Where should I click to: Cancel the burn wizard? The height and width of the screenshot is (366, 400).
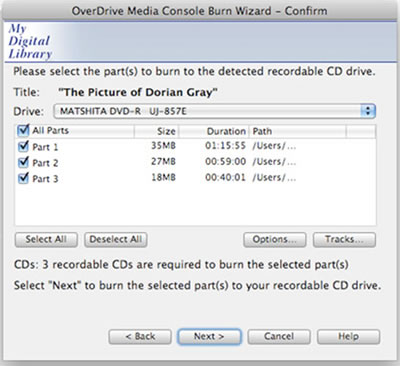tap(279, 337)
